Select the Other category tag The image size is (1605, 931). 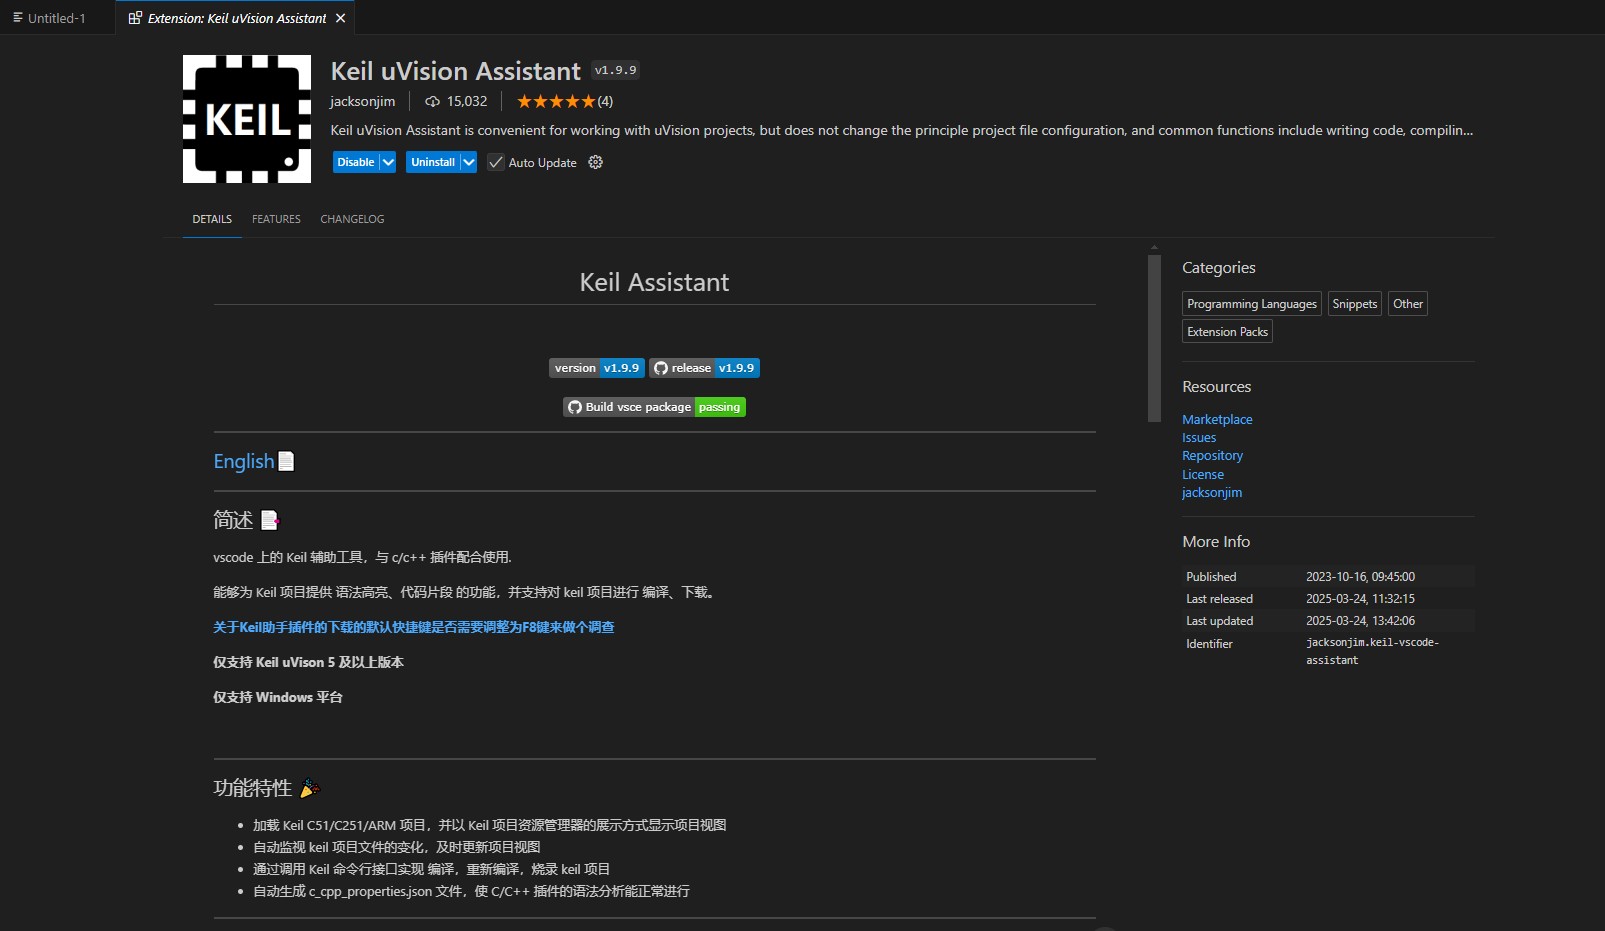coord(1408,304)
